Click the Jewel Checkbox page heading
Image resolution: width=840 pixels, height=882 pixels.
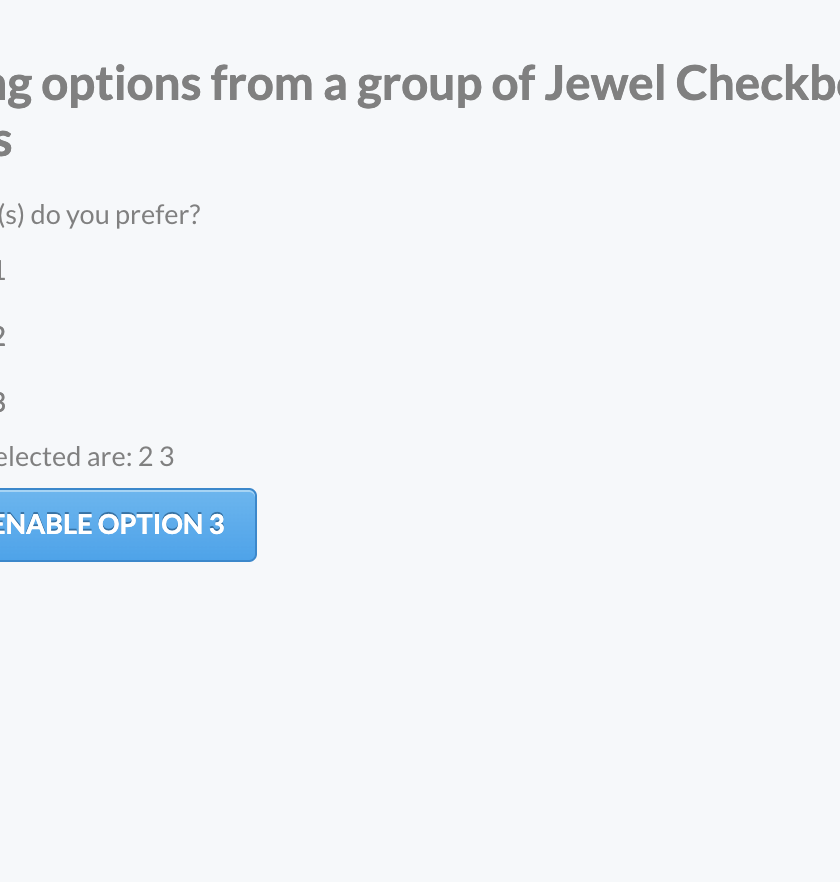tap(420, 85)
